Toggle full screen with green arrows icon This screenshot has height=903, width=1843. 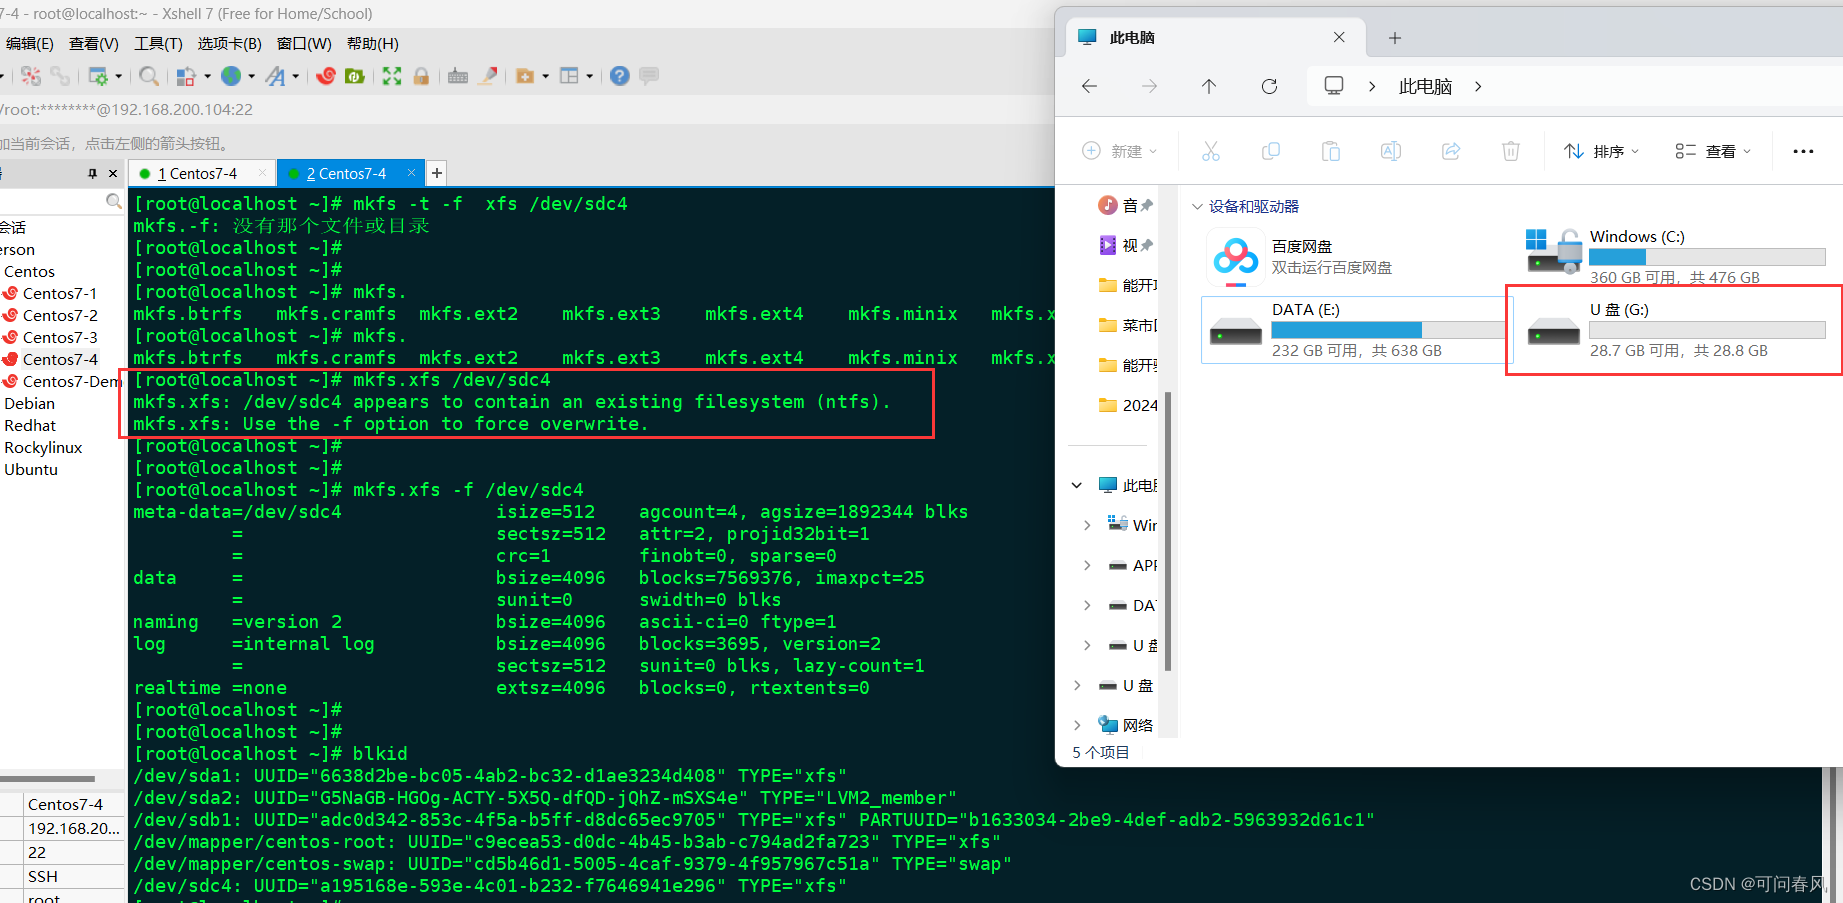[392, 76]
